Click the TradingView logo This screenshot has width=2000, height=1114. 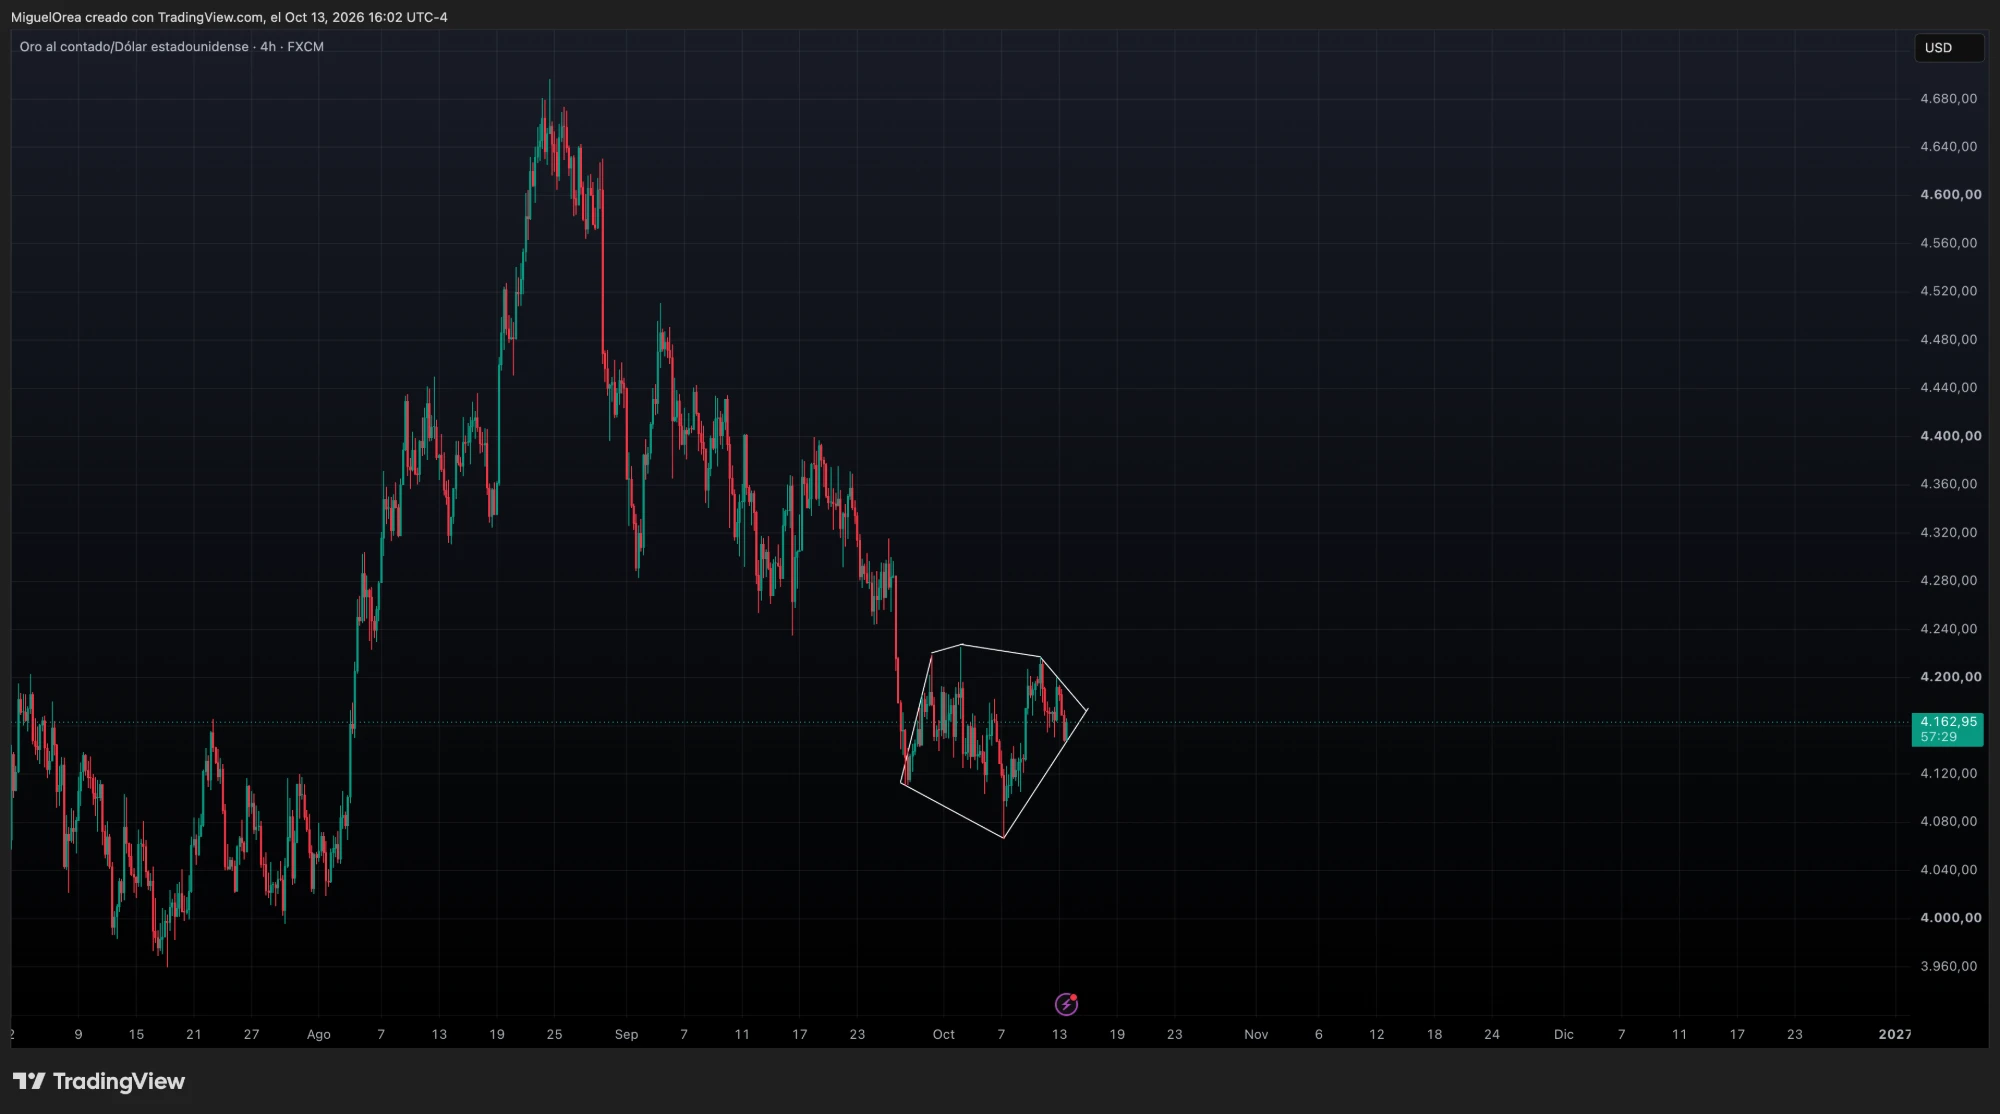point(98,1081)
